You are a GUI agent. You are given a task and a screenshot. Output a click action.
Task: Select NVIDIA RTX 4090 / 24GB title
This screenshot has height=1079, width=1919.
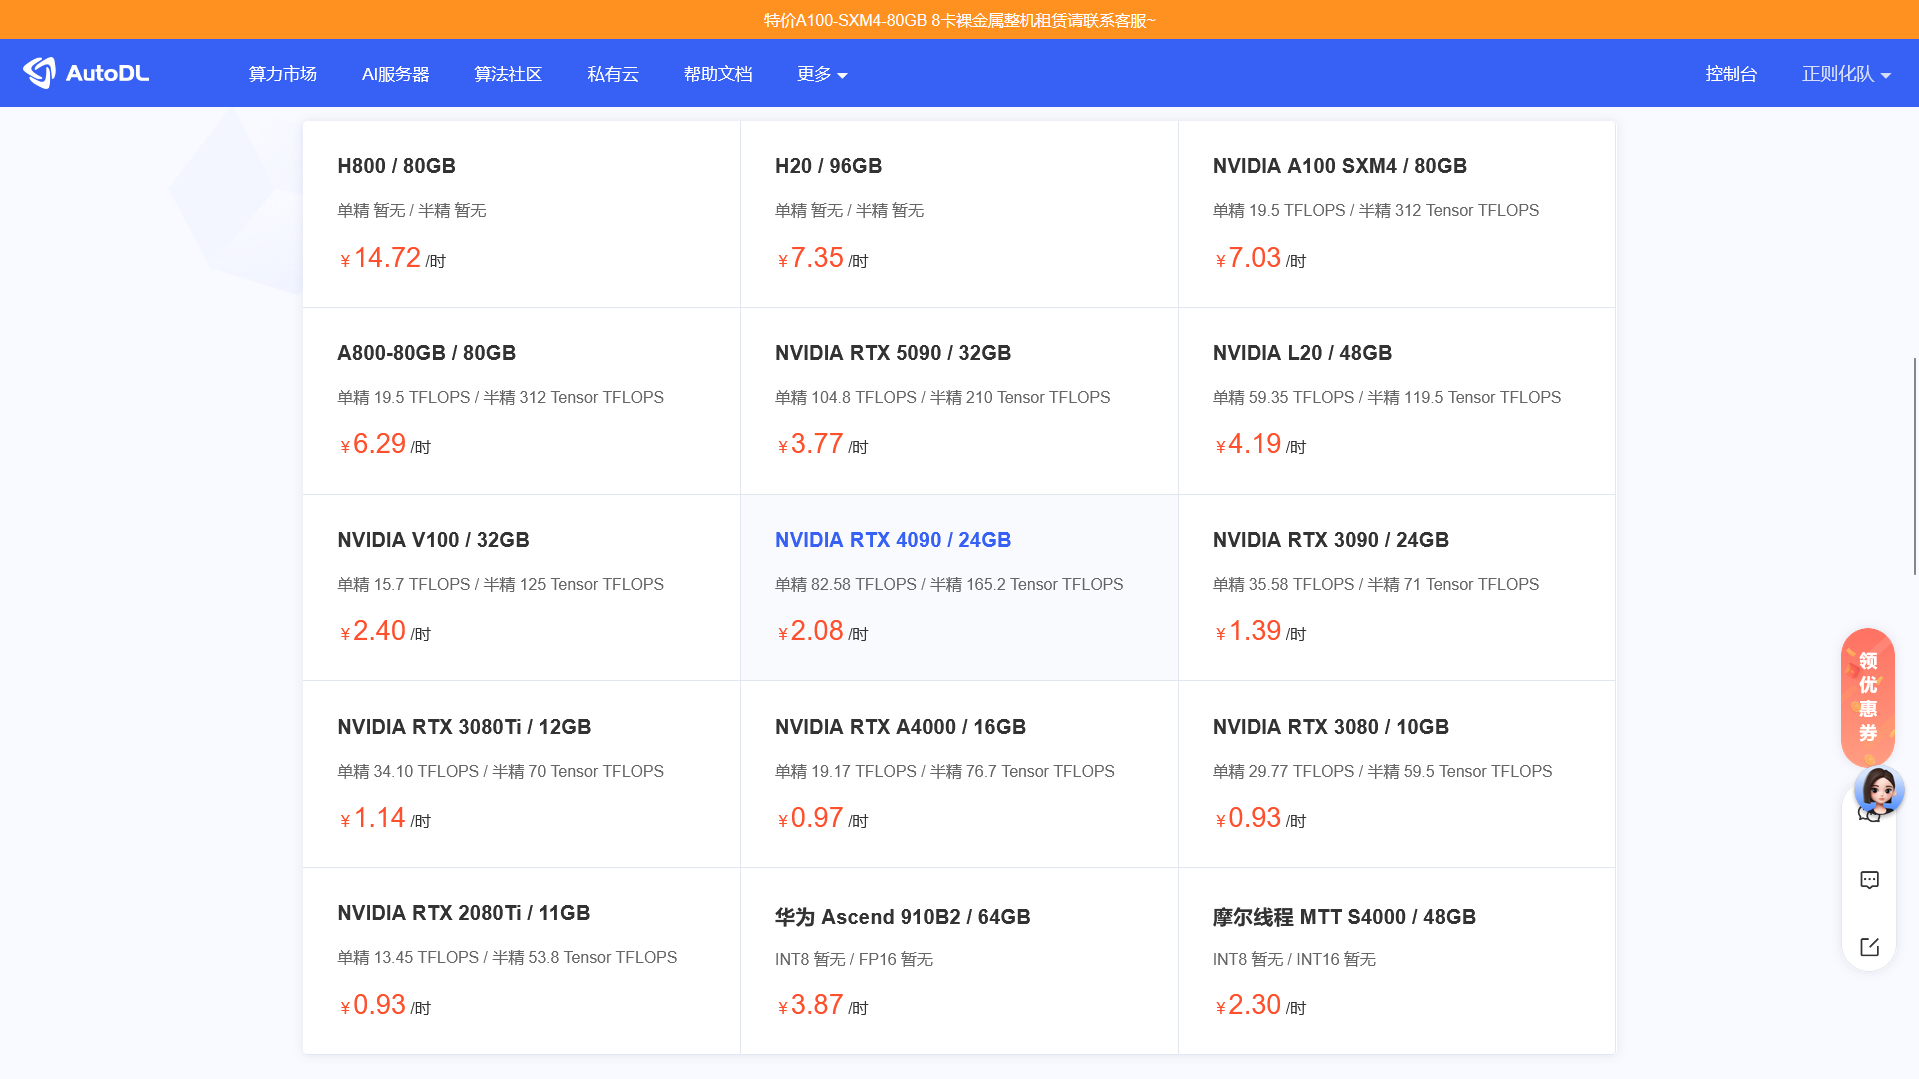pos(893,540)
